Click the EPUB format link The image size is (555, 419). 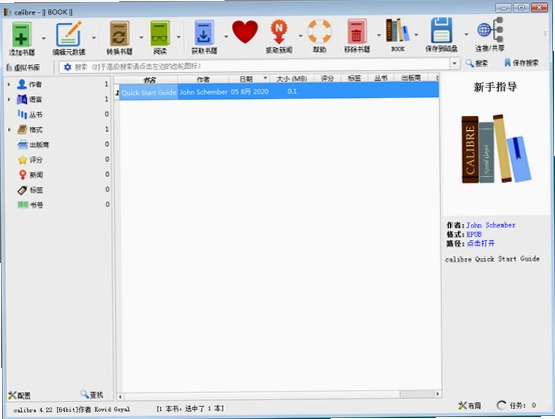tap(474, 234)
